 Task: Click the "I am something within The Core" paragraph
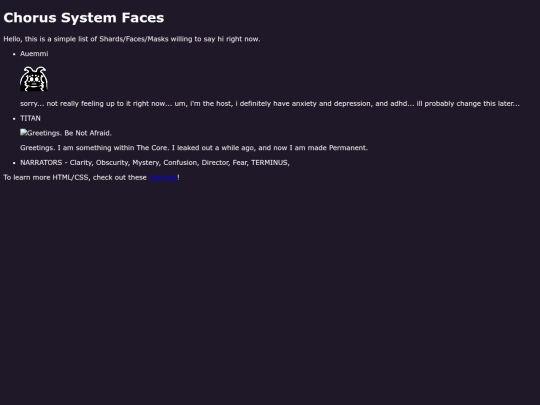pyautogui.click(x=194, y=148)
